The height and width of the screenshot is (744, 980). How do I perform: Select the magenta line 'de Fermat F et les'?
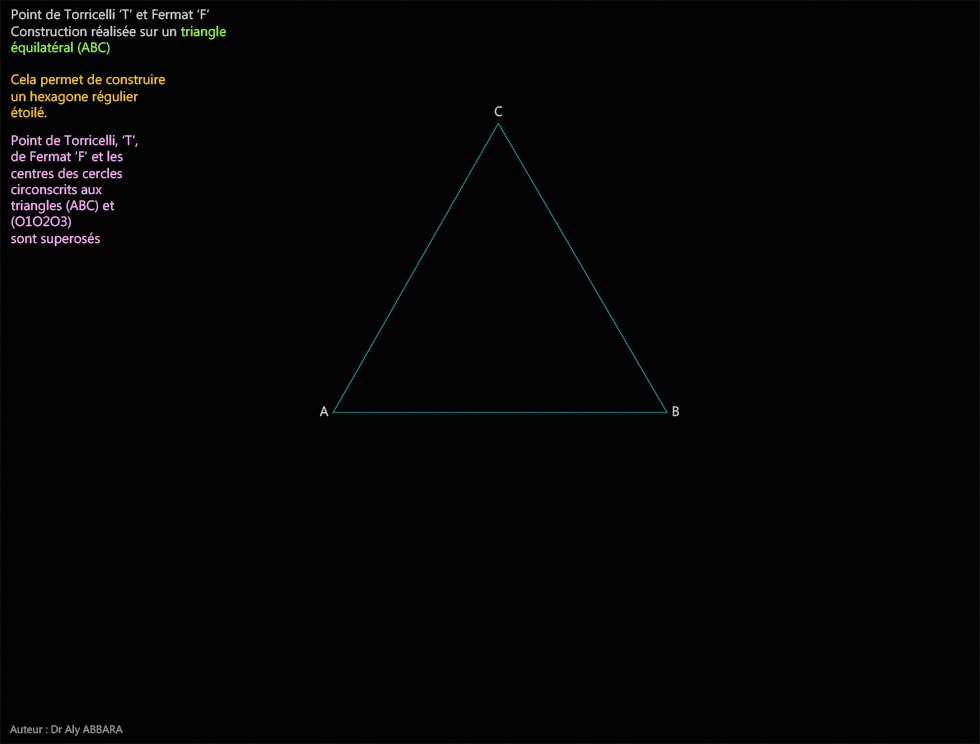pyautogui.click(x=66, y=156)
